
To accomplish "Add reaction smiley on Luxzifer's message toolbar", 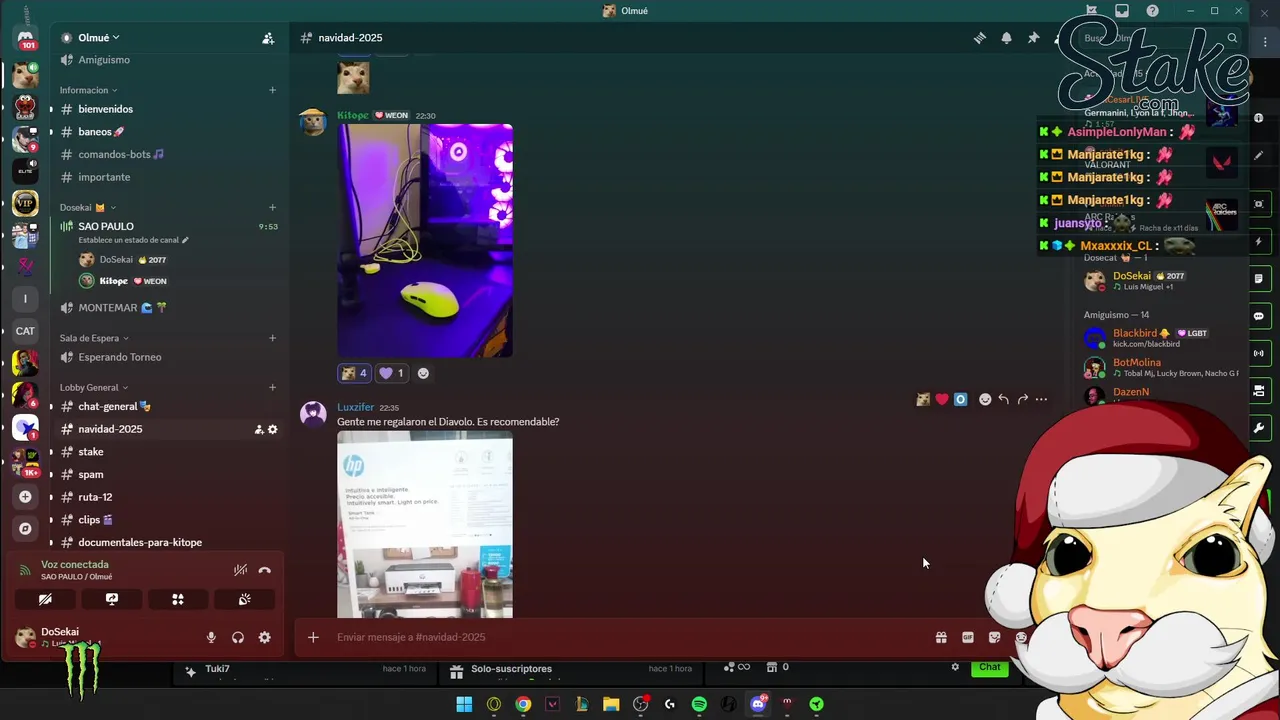I will coord(985,399).
